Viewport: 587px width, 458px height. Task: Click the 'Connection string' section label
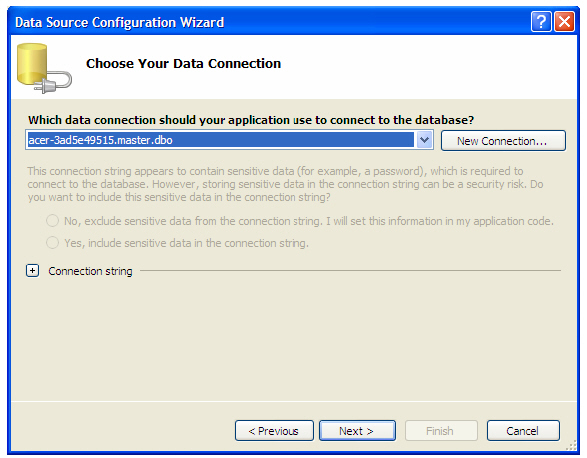pos(90,271)
